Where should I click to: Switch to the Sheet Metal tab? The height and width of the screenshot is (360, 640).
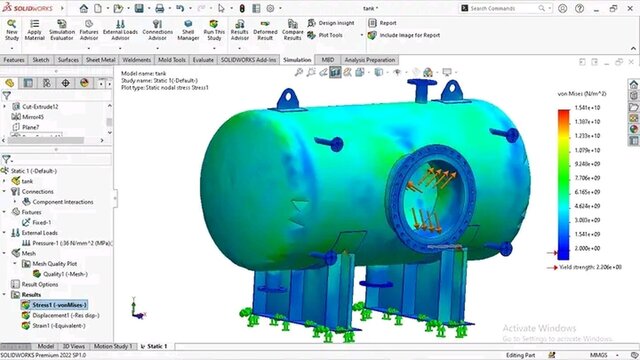click(x=100, y=60)
